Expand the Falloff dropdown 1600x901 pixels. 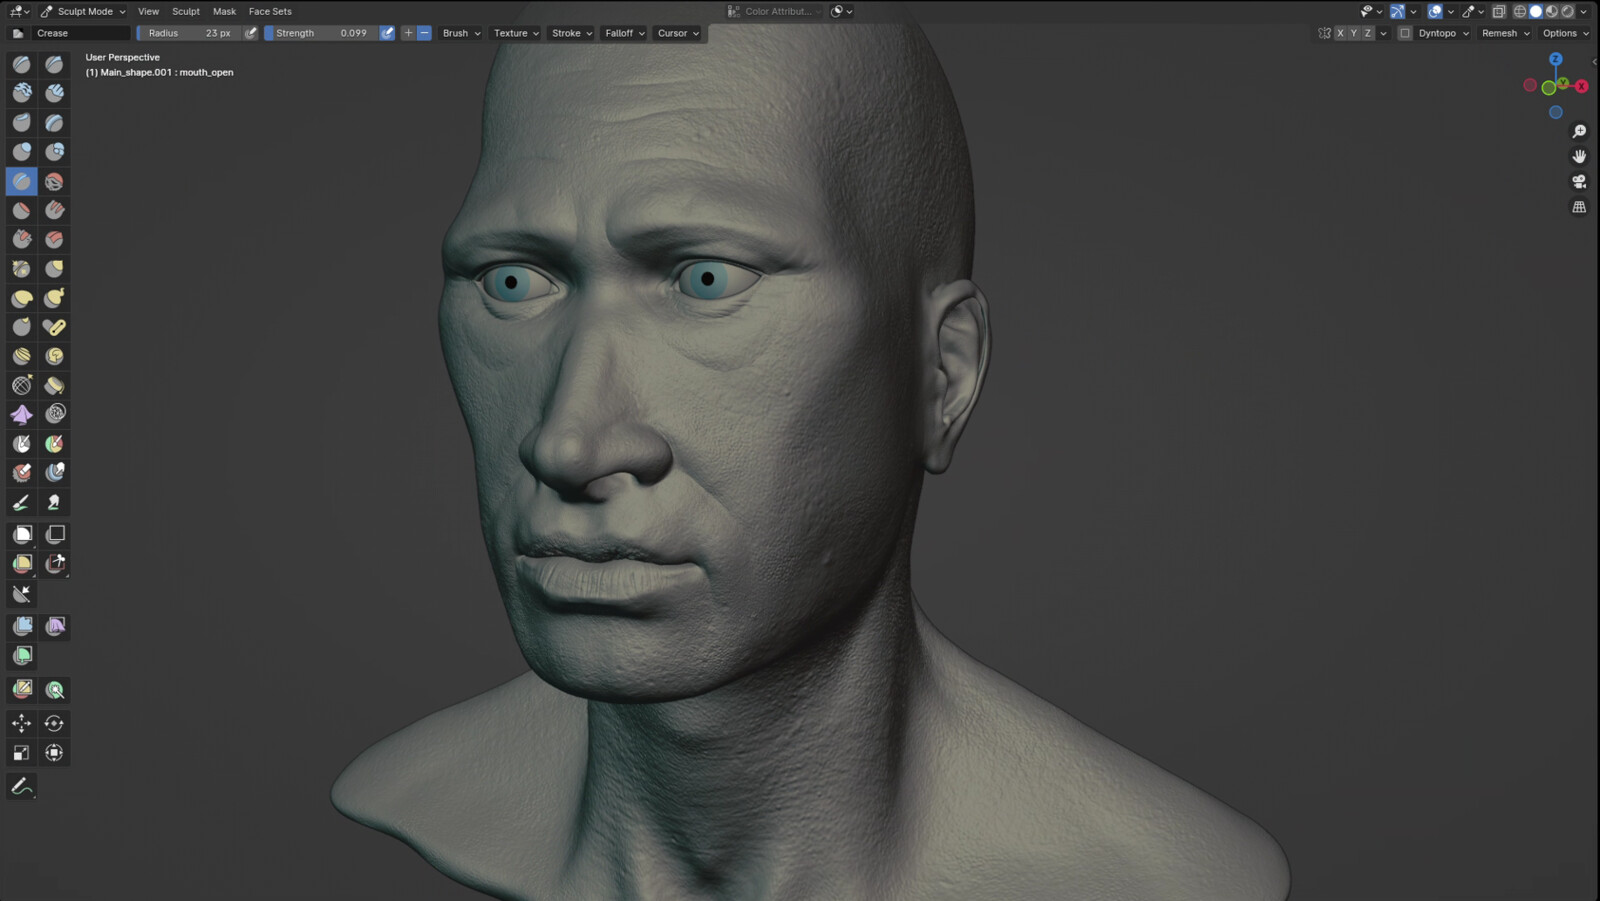click(625, 33)
